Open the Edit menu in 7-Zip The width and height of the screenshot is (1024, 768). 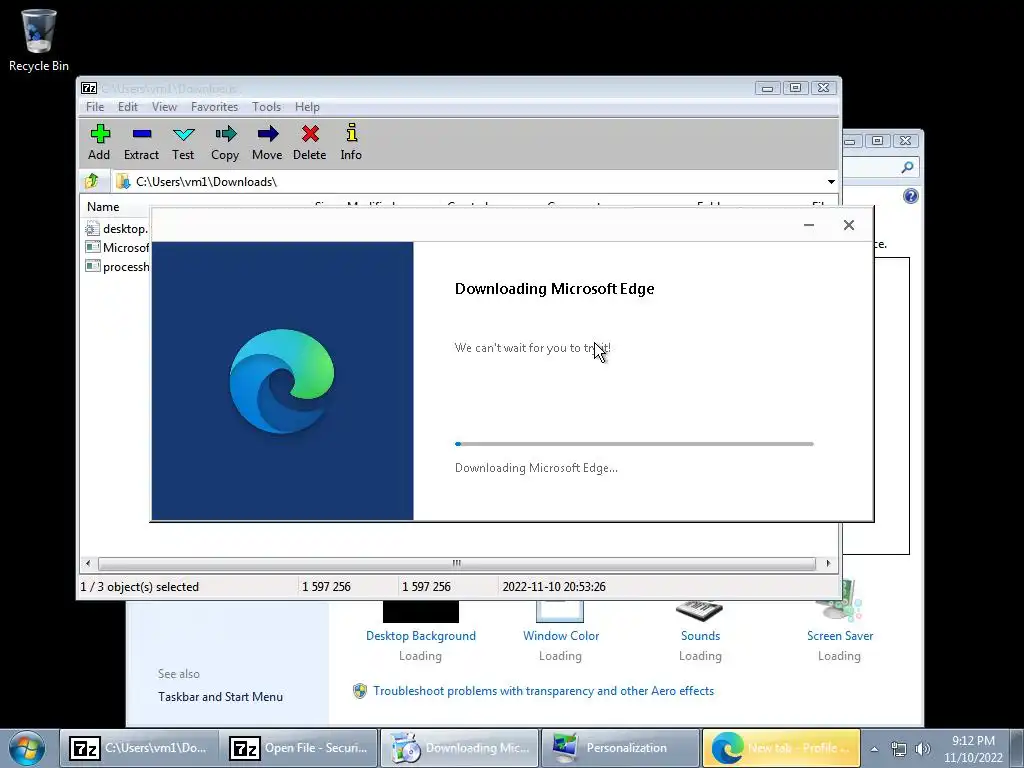point(127,106)
